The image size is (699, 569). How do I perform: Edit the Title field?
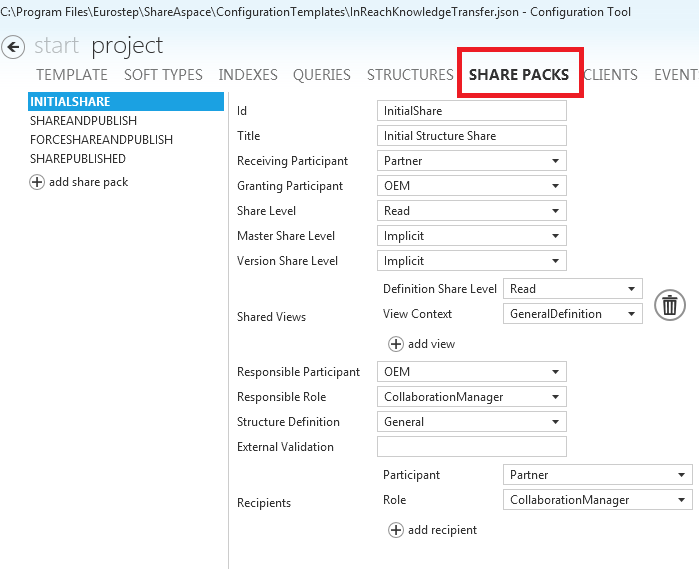(x=472, y=136)
